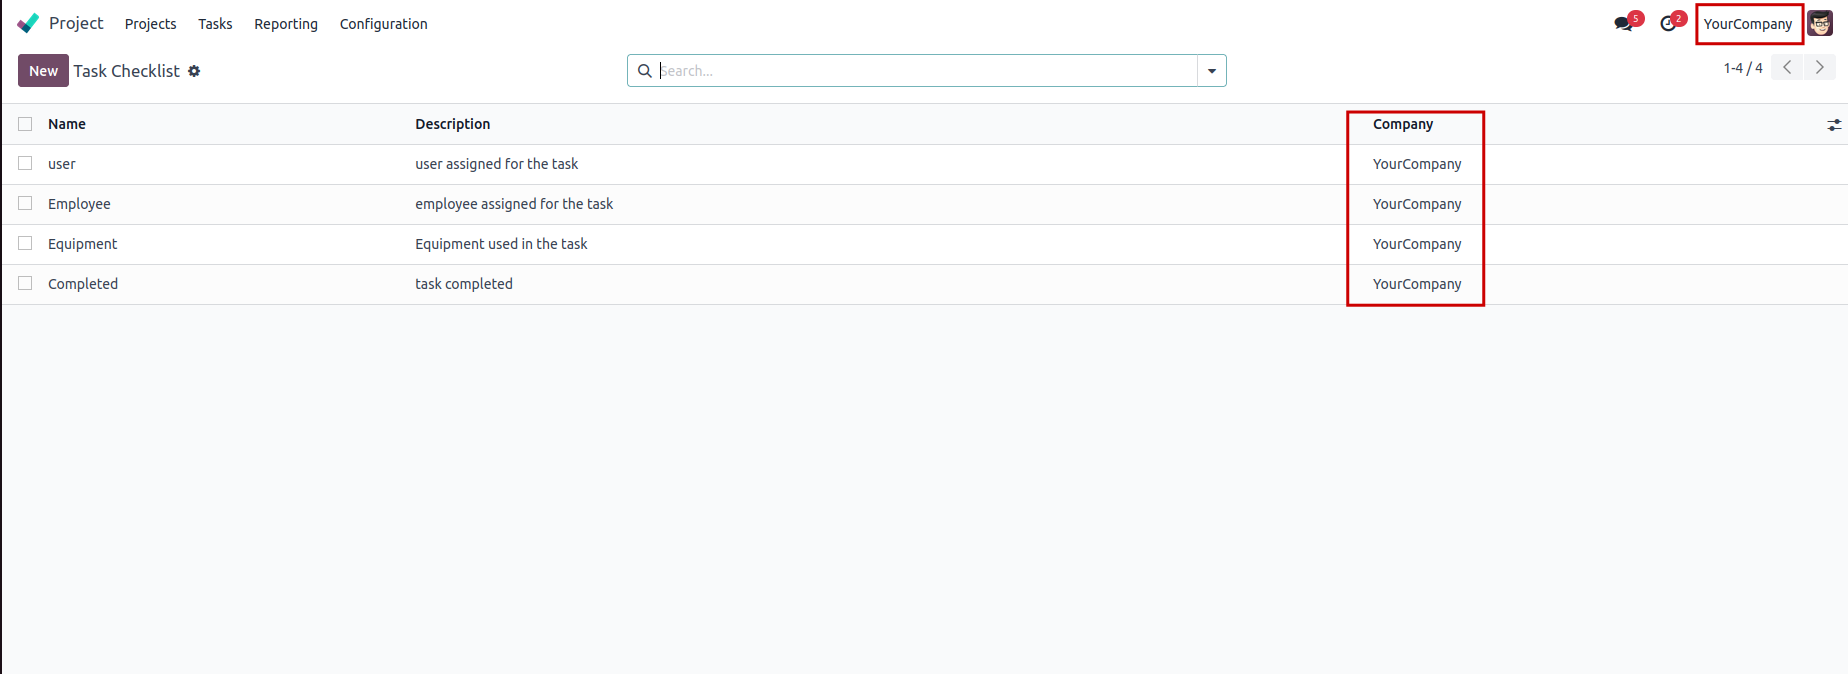Image resolution: width=1848 pixels, height=674 pixels.
Task: Click the search magnifier icon
Action: (645, 71)
